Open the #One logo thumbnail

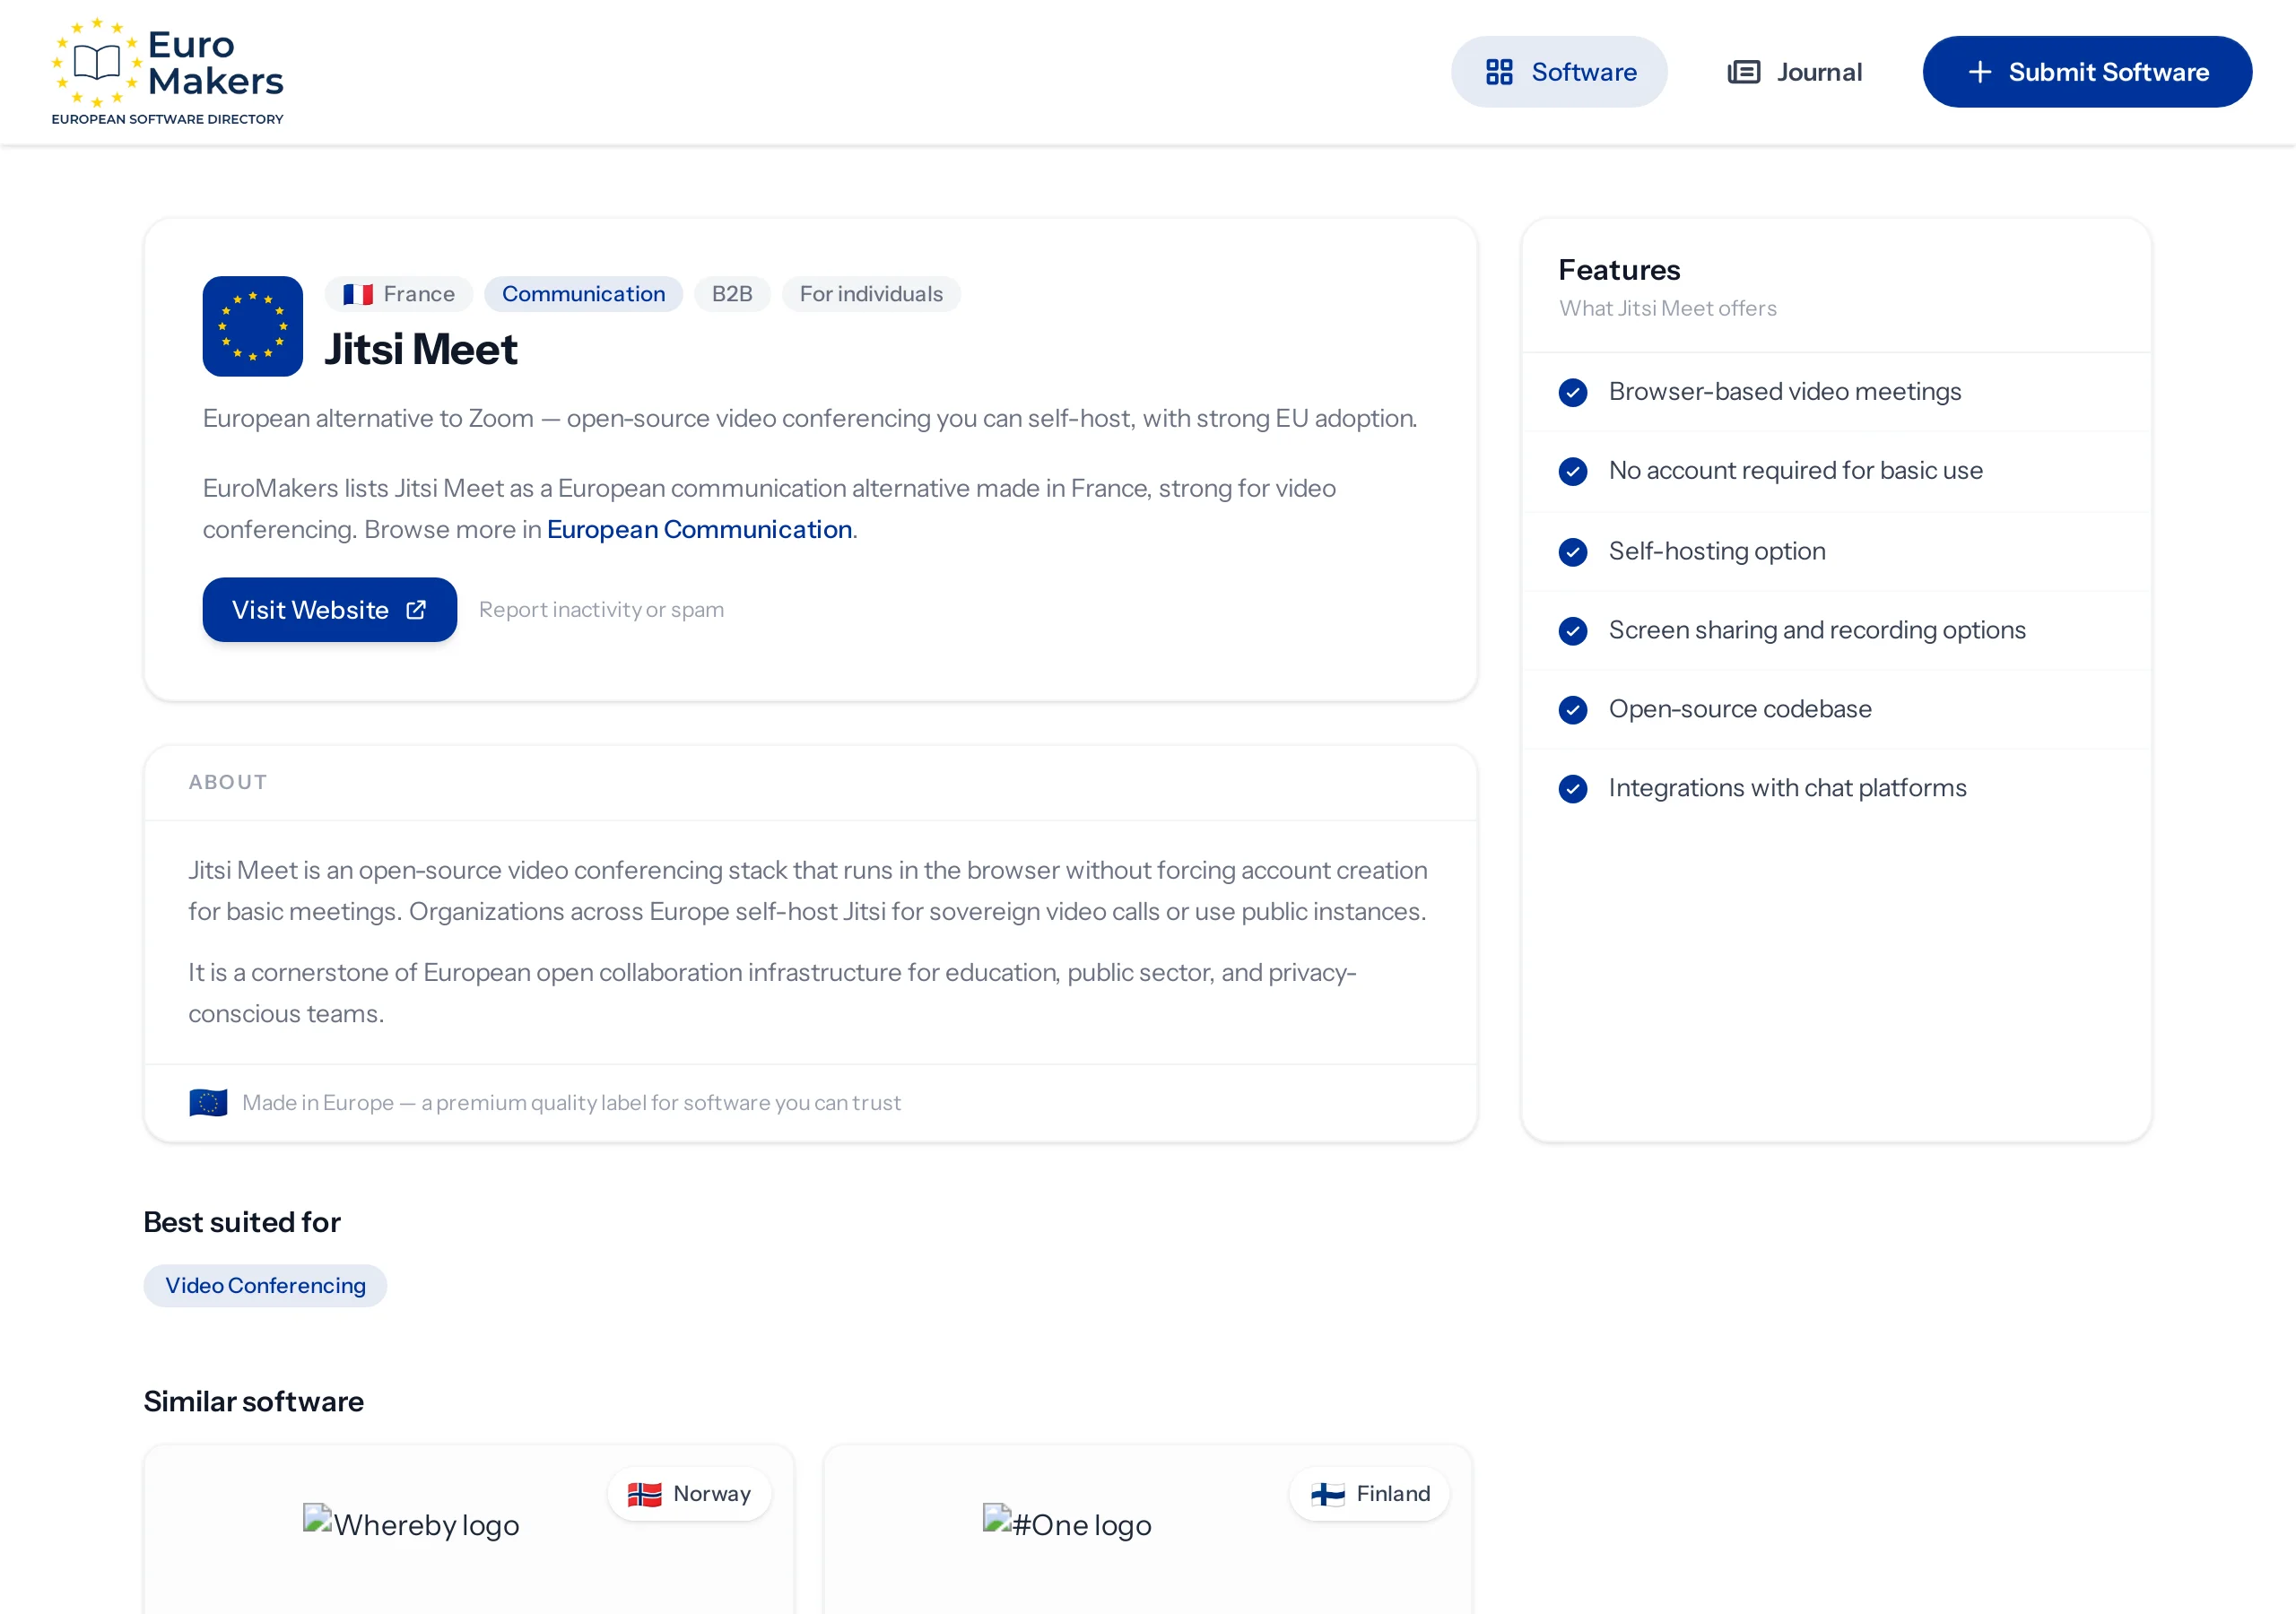1067,1524
